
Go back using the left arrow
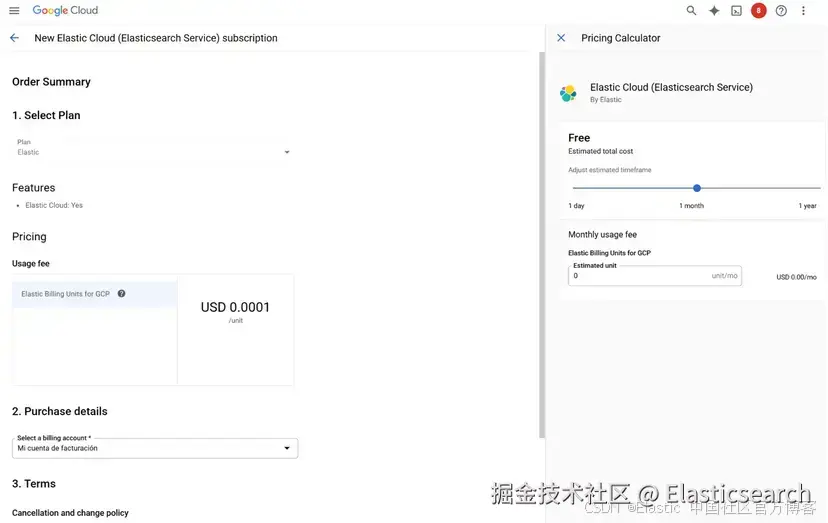tap(14, 38)
